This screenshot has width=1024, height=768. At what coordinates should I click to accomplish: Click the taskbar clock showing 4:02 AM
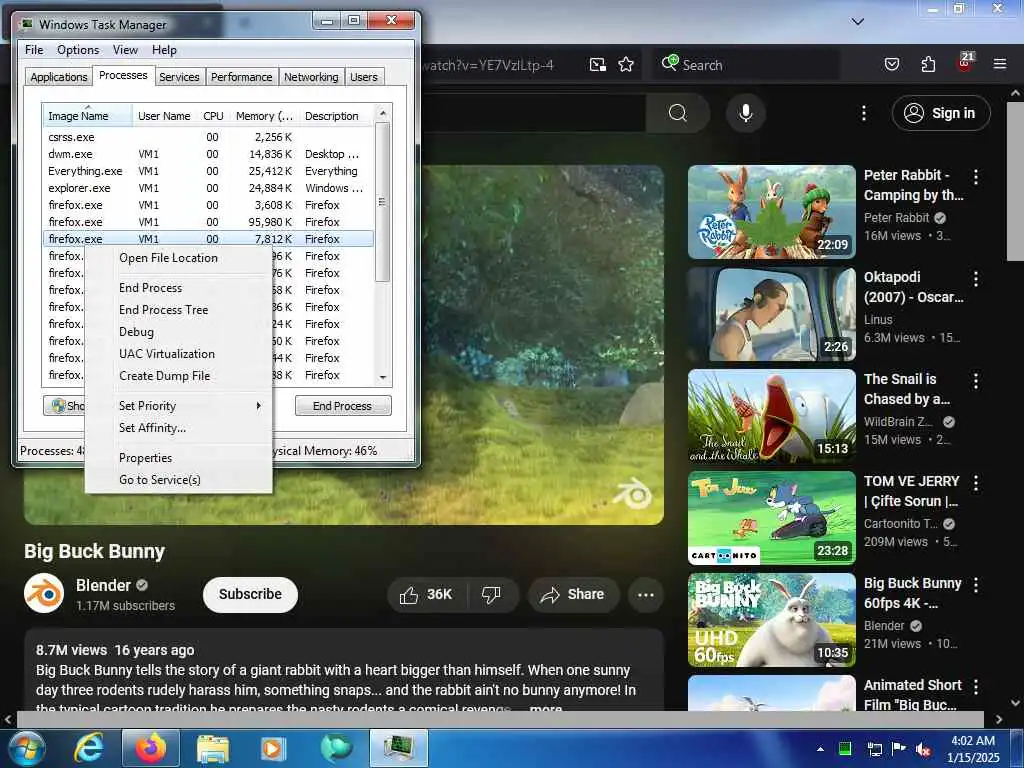tap(974, 749)
